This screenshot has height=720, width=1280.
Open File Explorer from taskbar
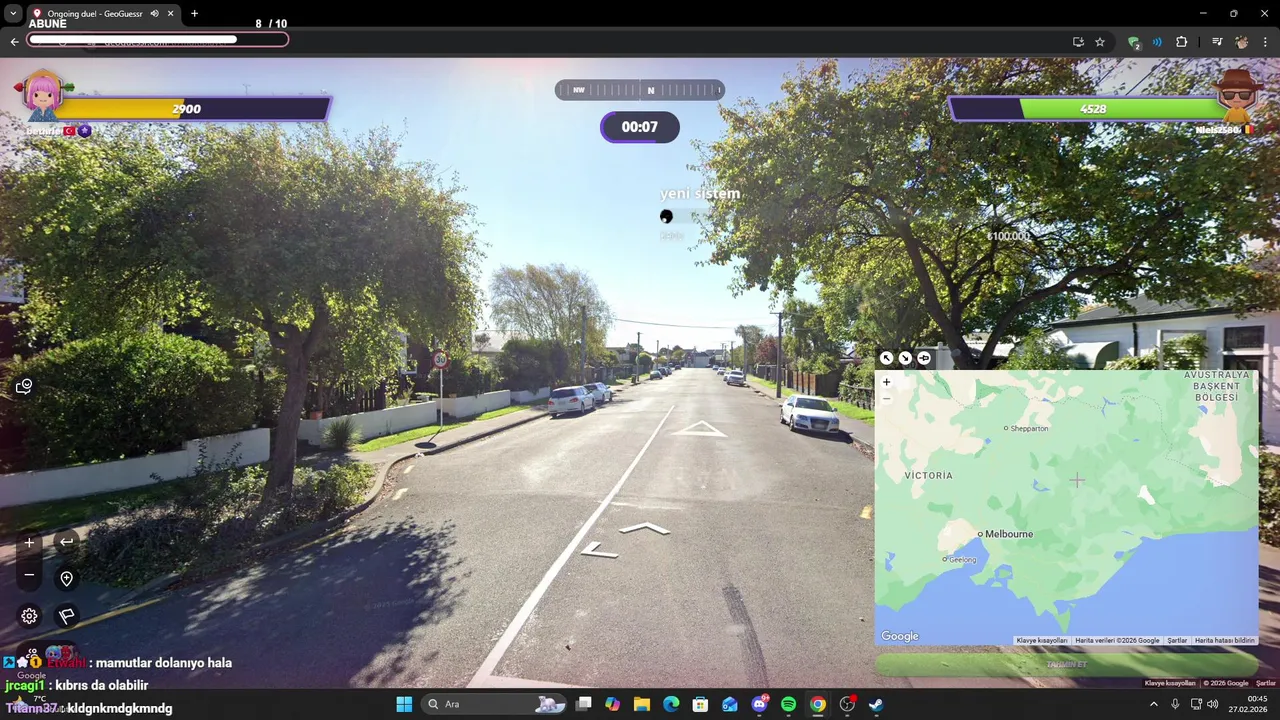pyautogui.click(x=642, y=704)
